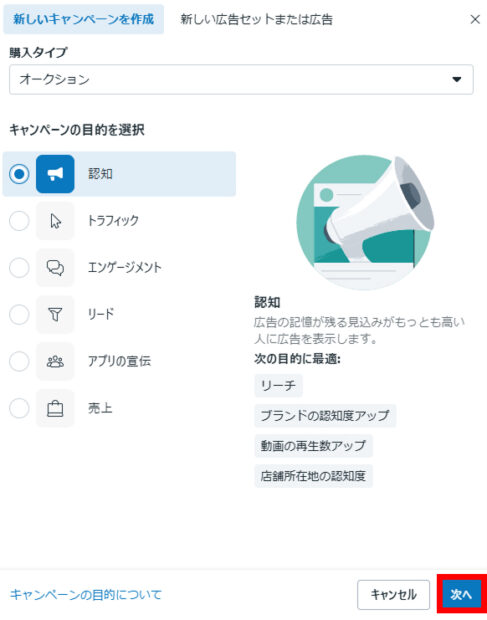The width and height of the screenshot is (487, 620).
Task: Click the トラフィック label text
Action: [x=113, y=221]
